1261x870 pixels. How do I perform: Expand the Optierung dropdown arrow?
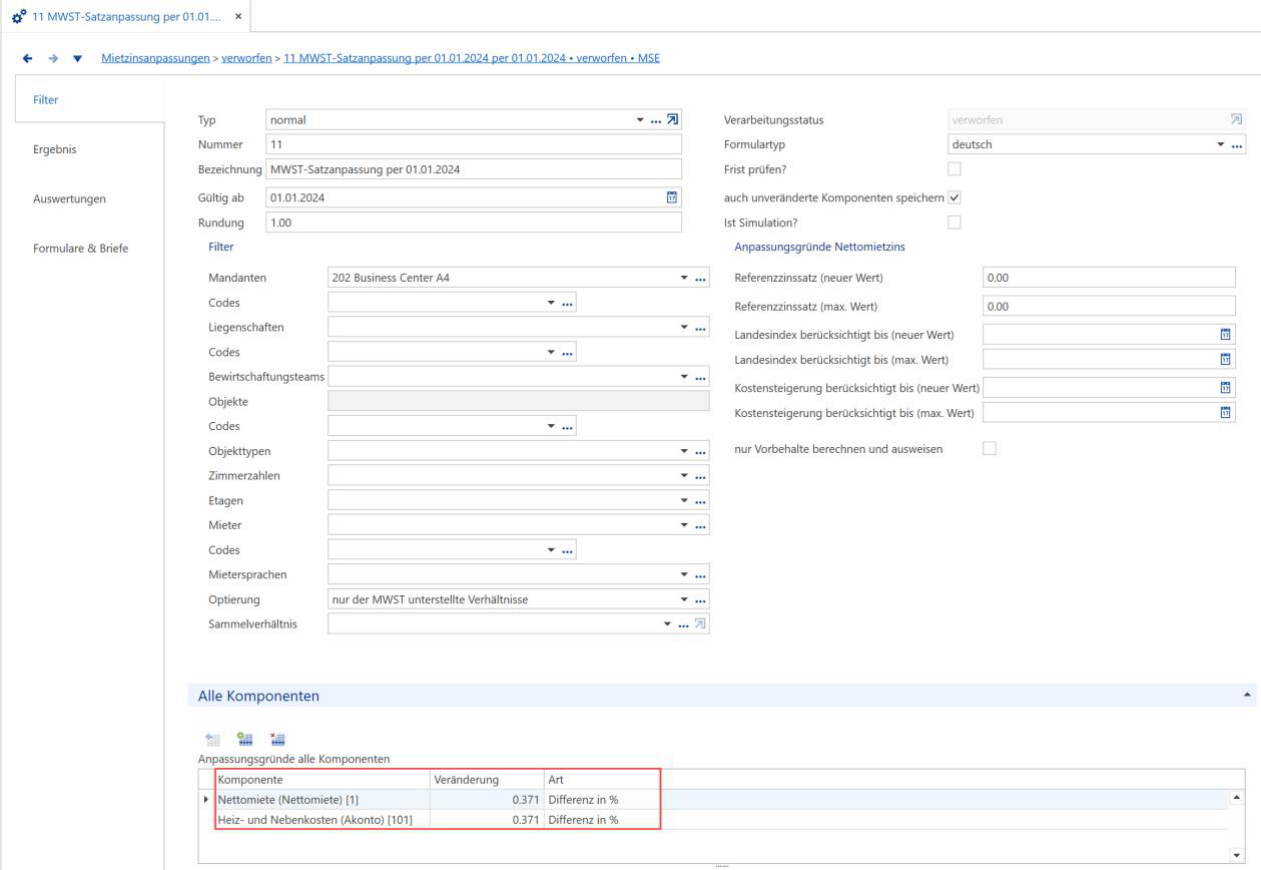pos(685,600)
